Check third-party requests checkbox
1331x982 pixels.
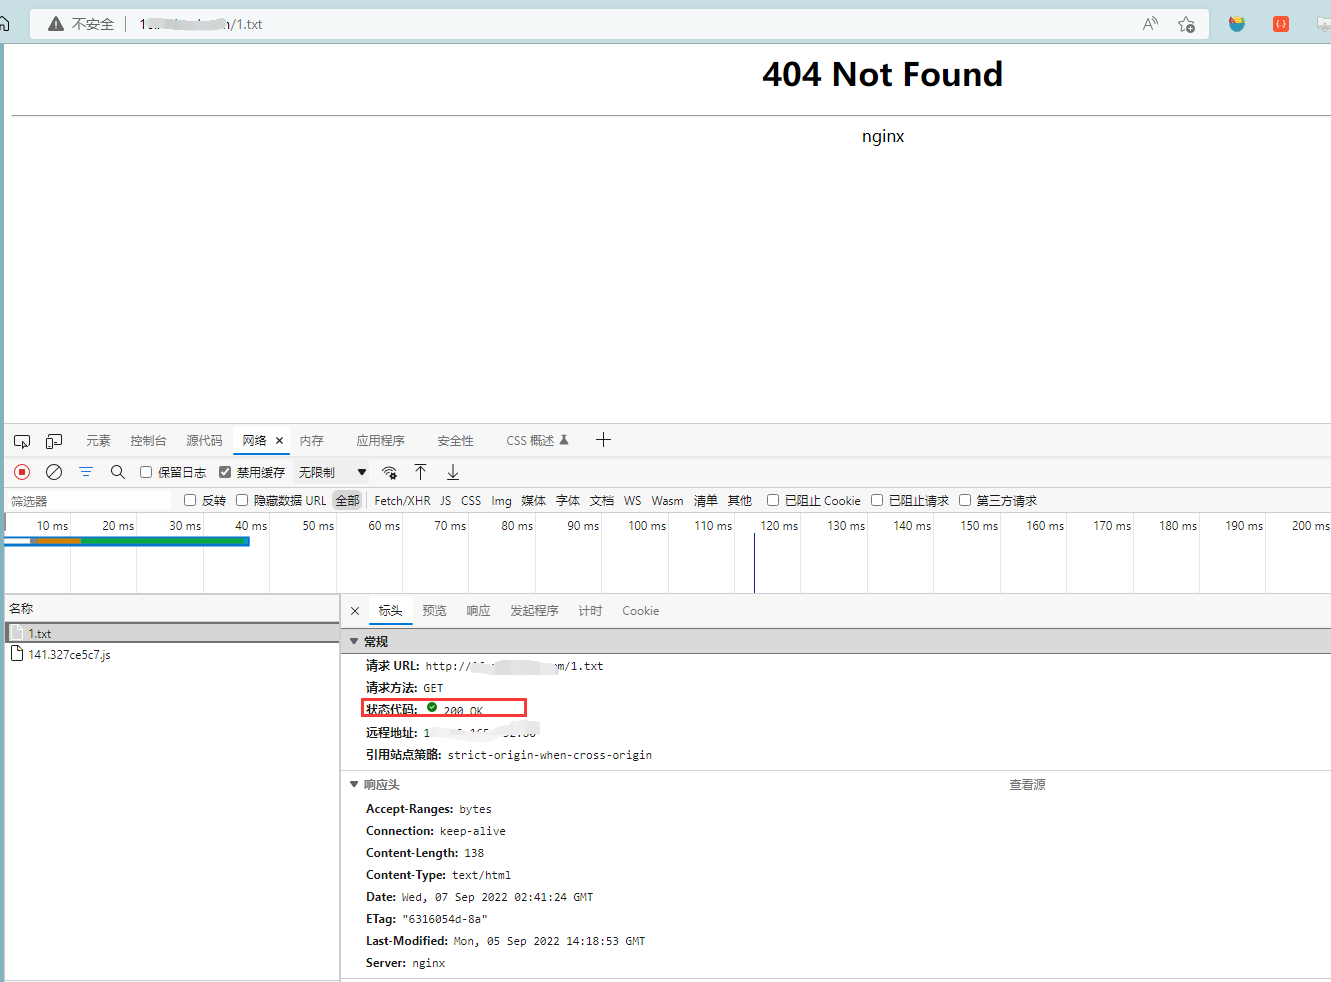click(965, 500)
